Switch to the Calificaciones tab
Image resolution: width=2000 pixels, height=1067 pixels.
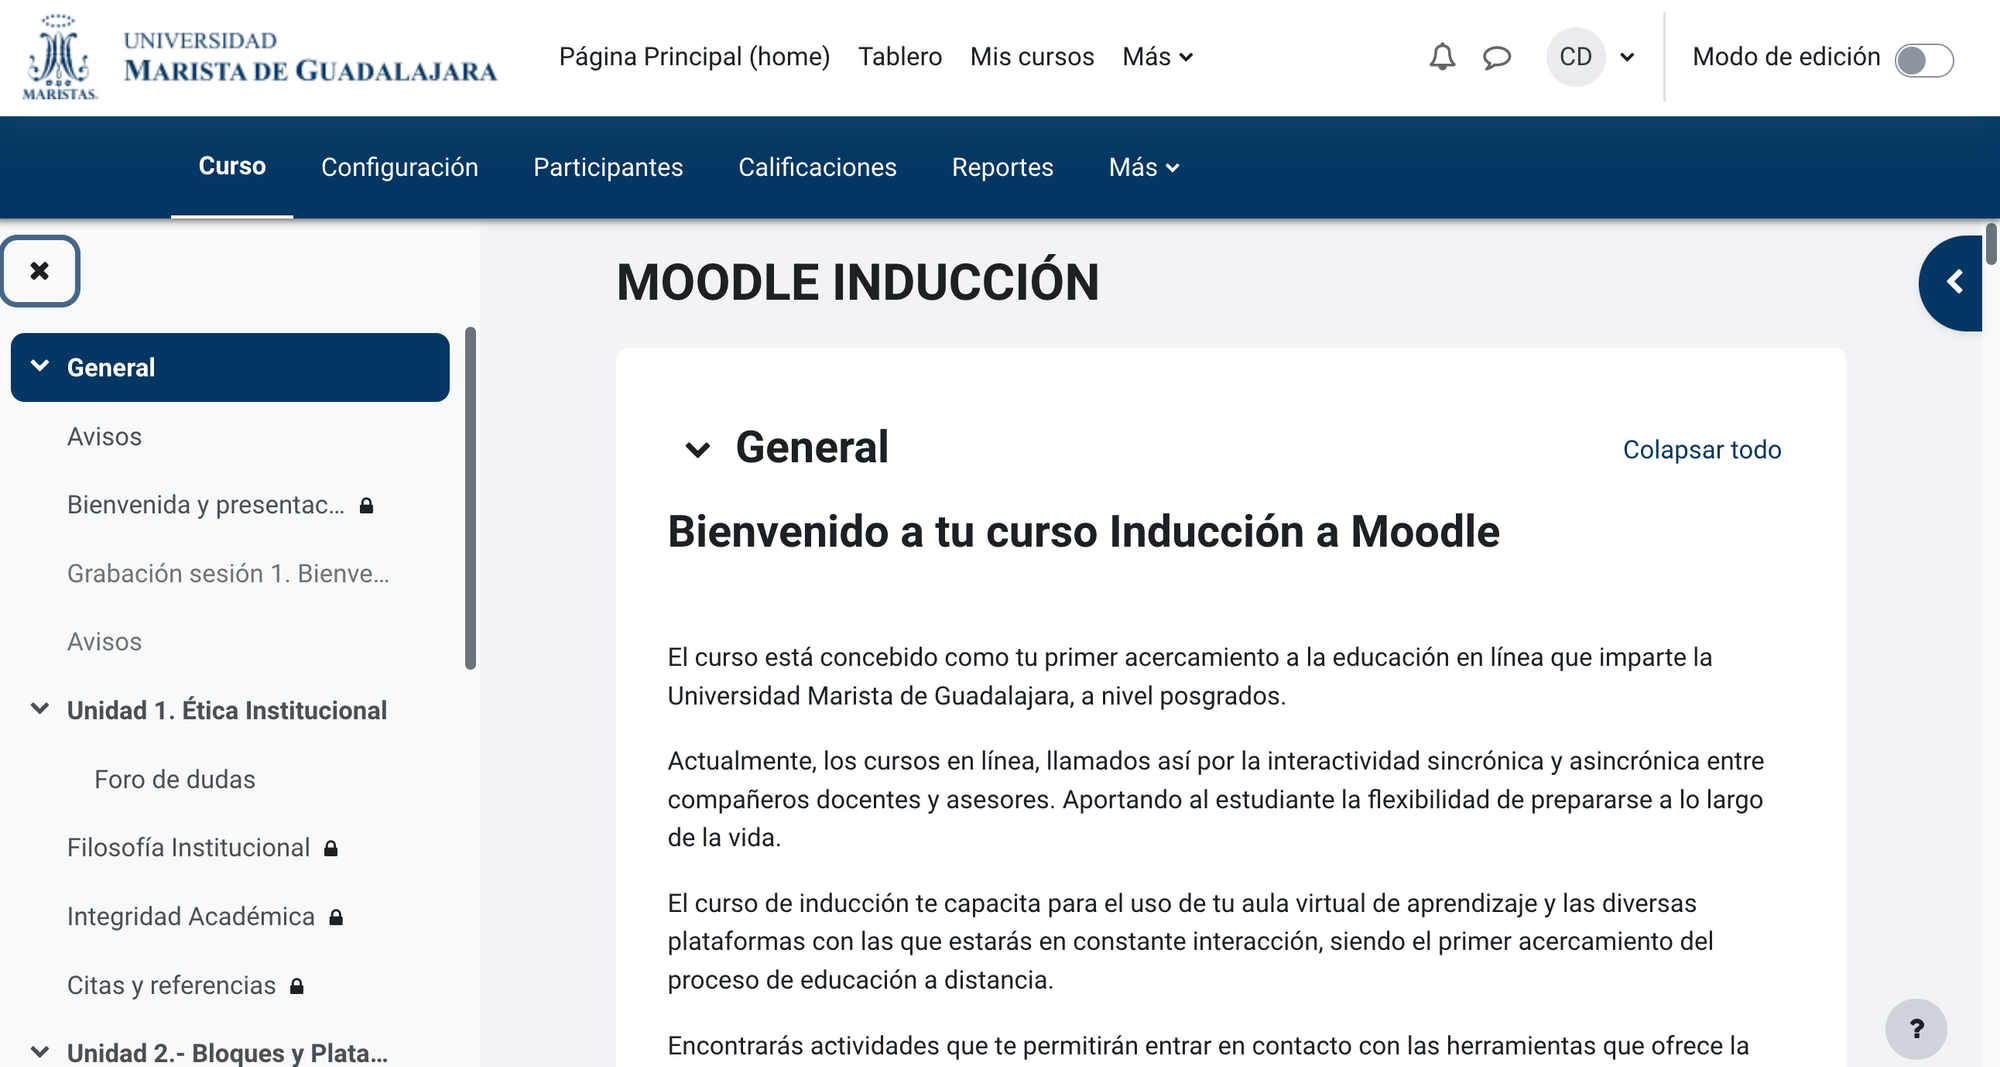tap(817, 167)
